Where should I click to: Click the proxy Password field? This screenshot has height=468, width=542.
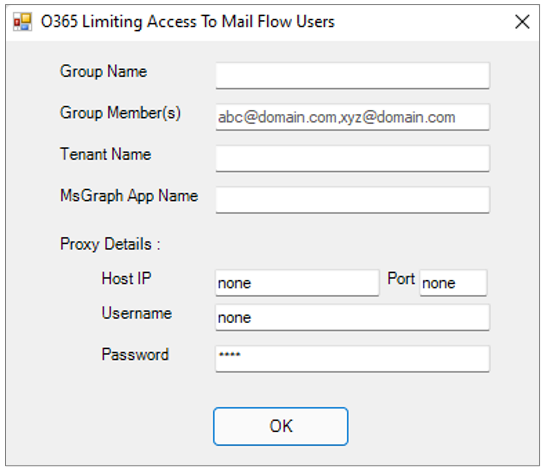point(352,359)
